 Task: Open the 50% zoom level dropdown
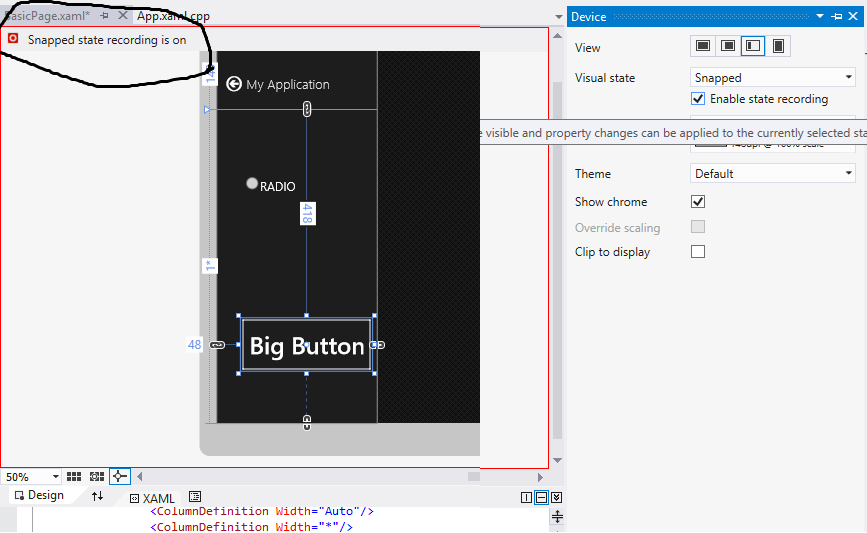tap(54, 477)
